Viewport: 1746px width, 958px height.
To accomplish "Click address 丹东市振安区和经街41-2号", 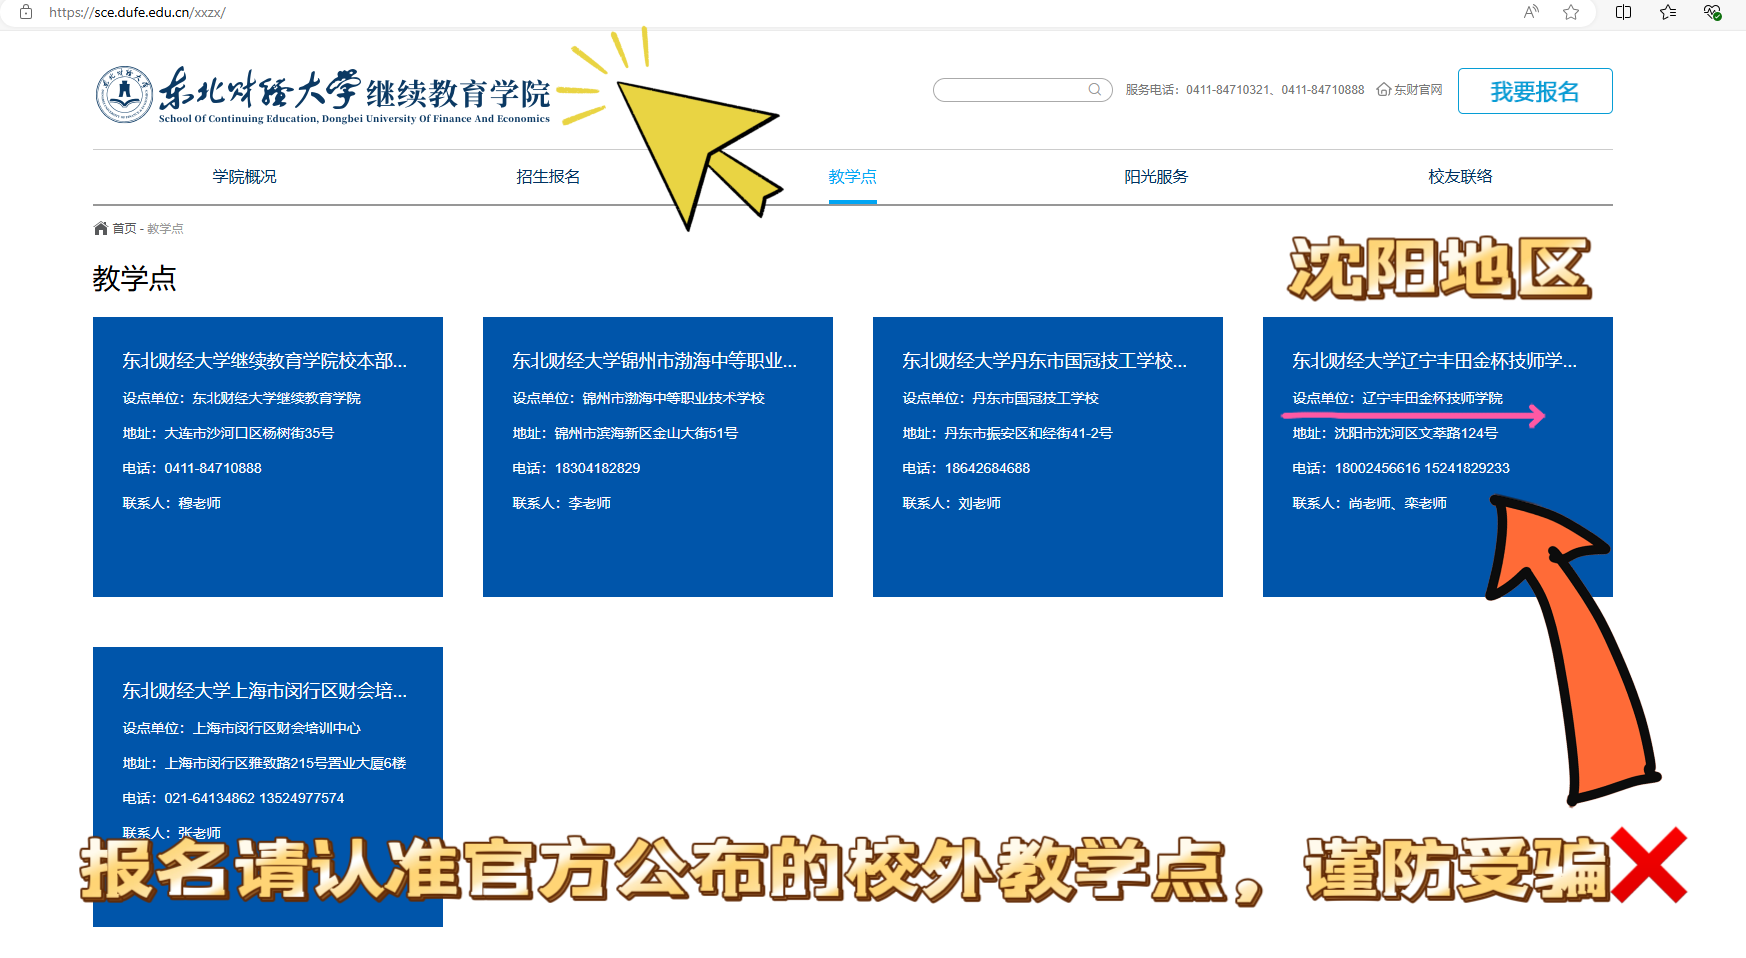I will 1008,433.
